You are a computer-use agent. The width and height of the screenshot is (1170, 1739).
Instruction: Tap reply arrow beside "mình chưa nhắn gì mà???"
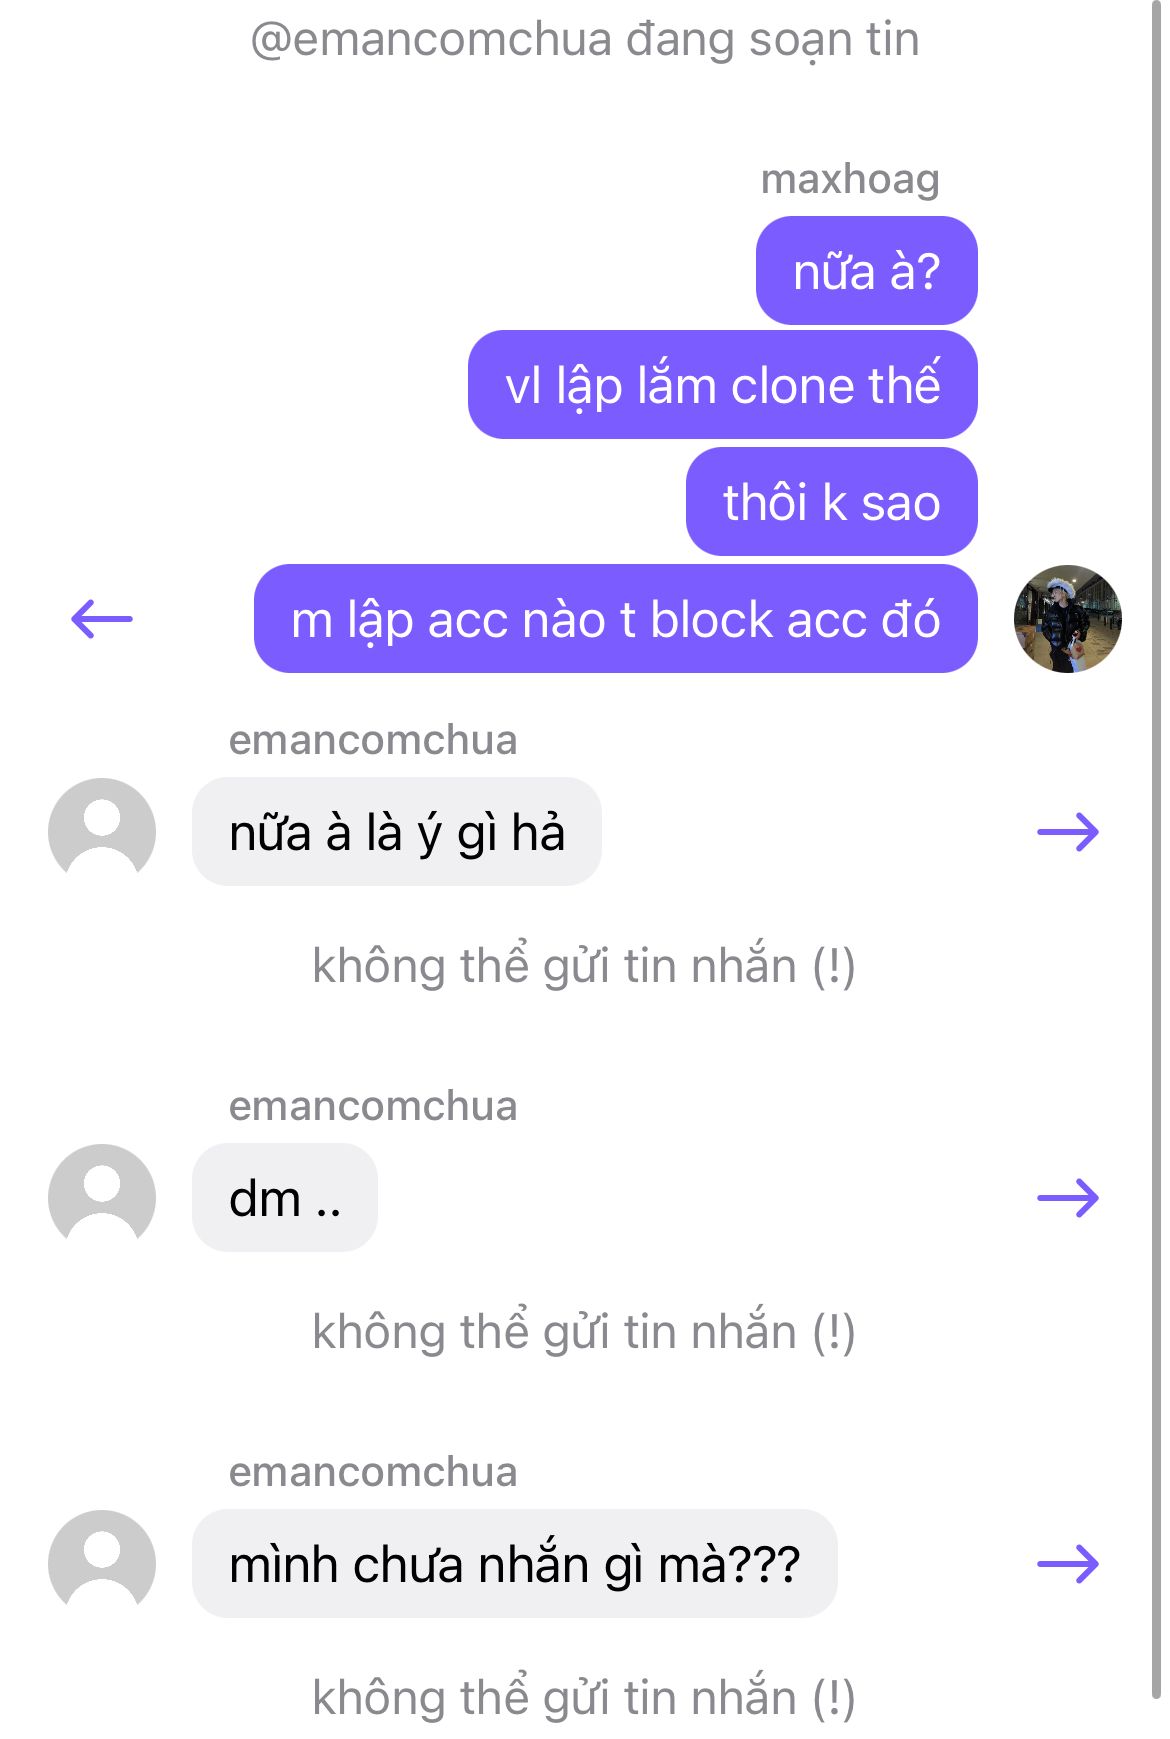(1068, 1564)
